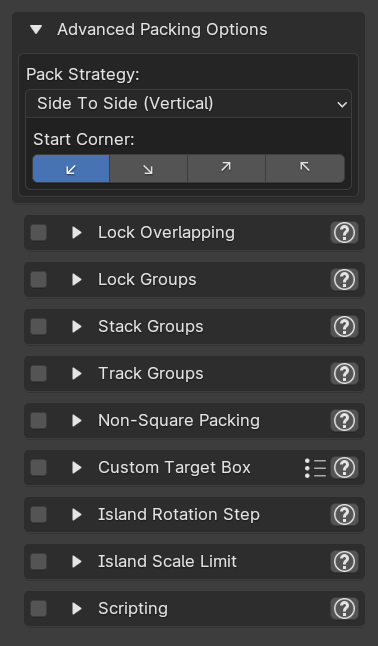Collapse the Advanced Packing Options panel
This screenshot has height=646, width=378.
(36, 30)
